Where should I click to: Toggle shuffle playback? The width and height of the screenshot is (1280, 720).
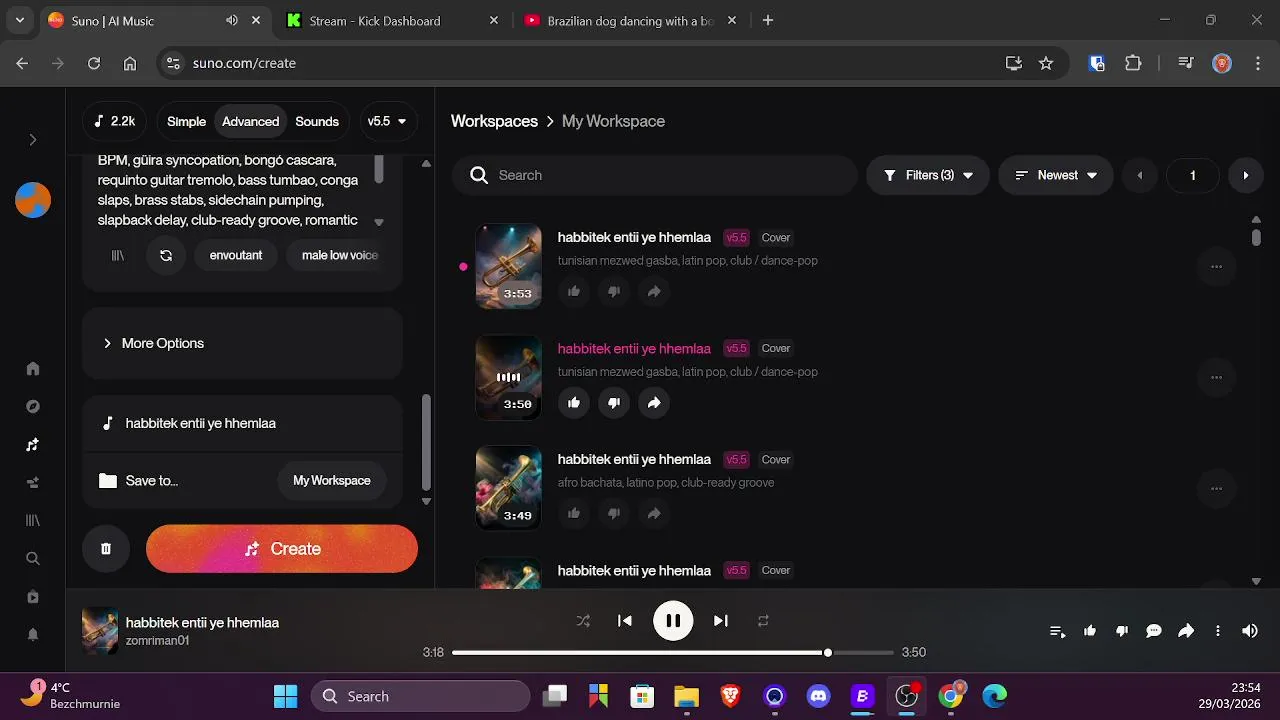click(x=583, y=621)
